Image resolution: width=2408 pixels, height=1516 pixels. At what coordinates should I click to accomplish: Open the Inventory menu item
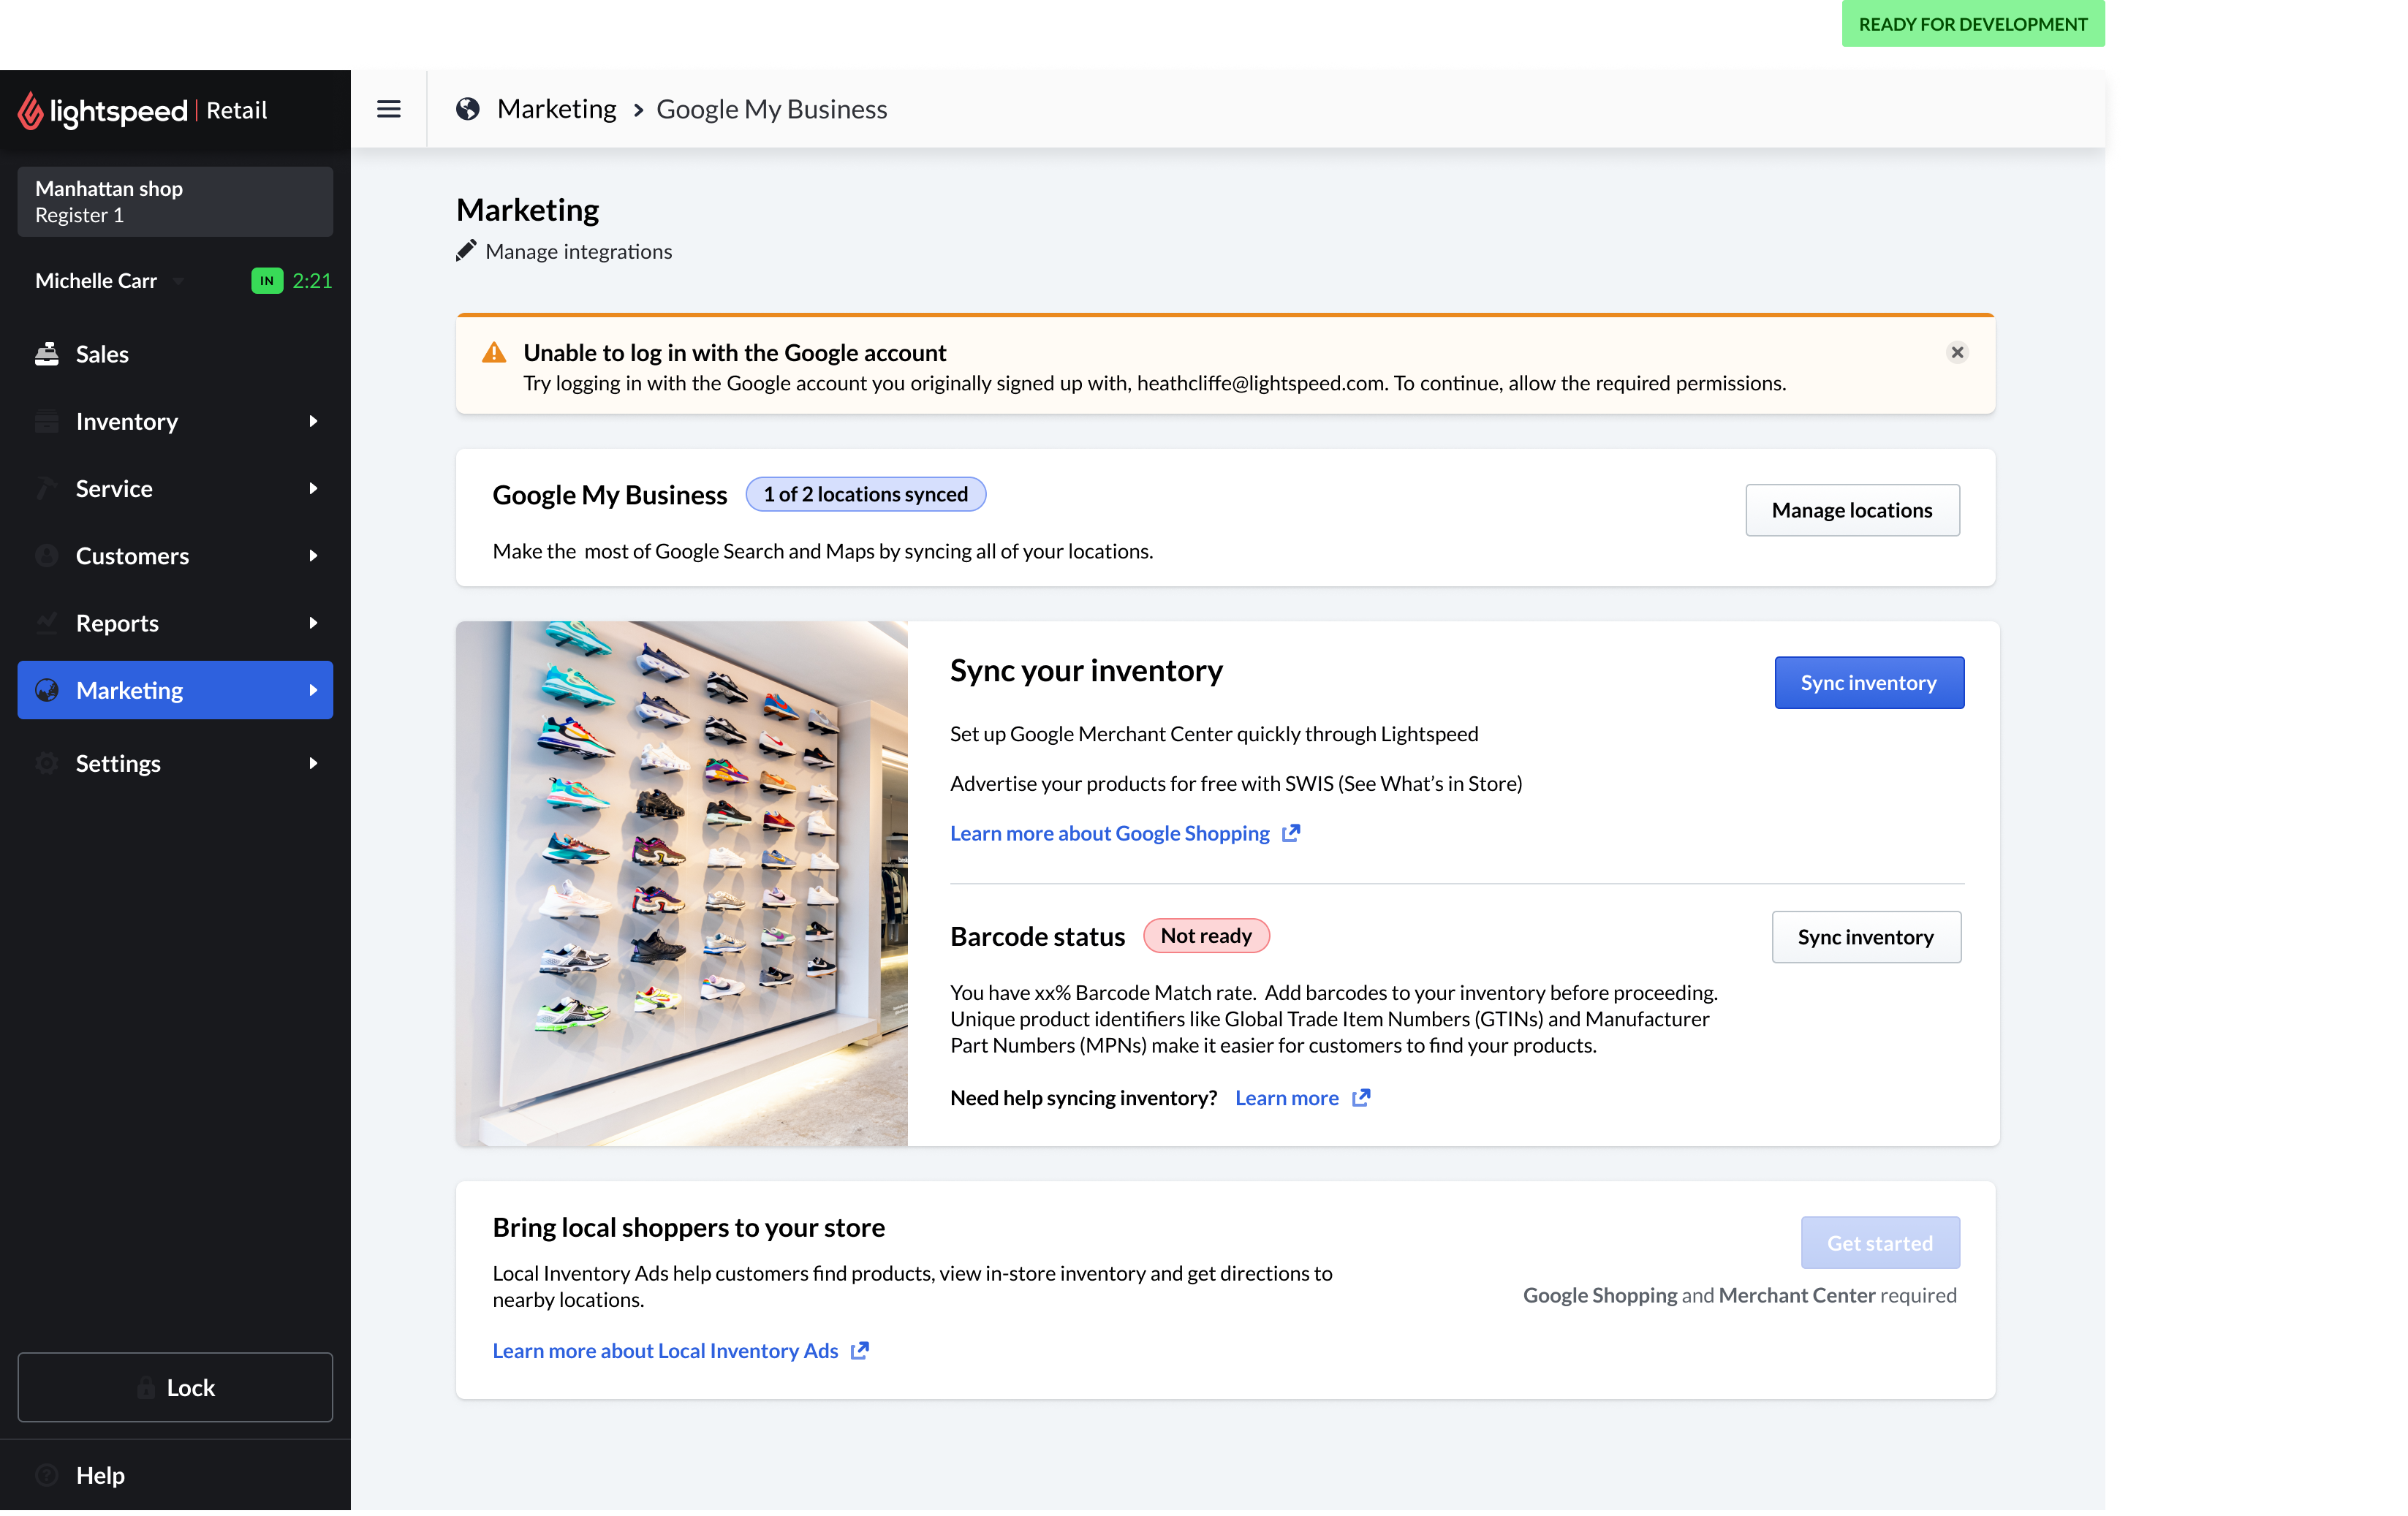[175, 421]
